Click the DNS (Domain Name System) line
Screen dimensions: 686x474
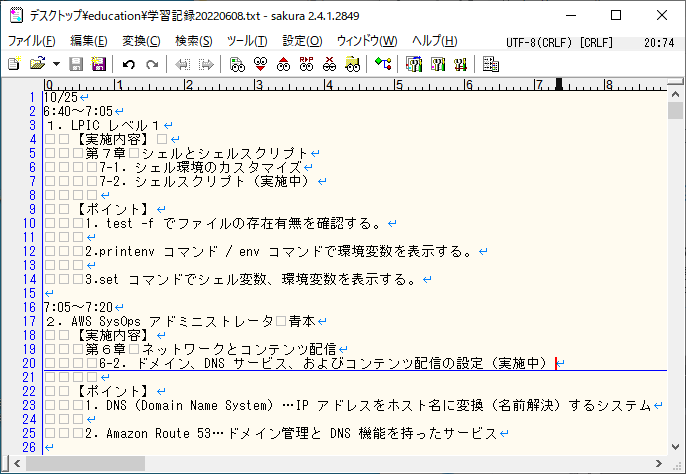click(368, 405)
